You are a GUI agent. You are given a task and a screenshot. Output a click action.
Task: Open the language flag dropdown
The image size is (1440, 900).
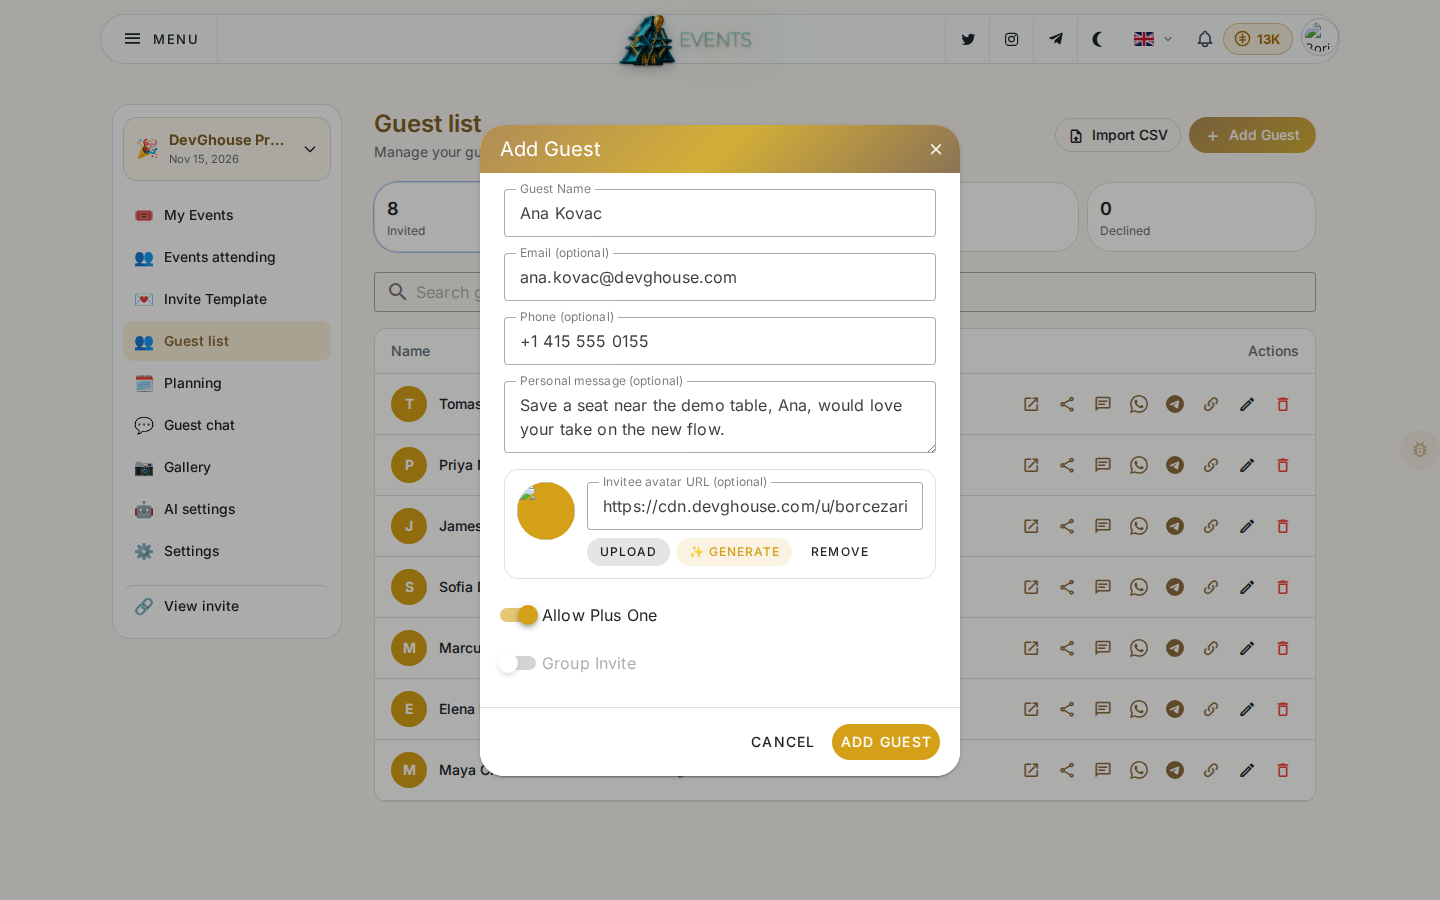tap(1153, 39)
